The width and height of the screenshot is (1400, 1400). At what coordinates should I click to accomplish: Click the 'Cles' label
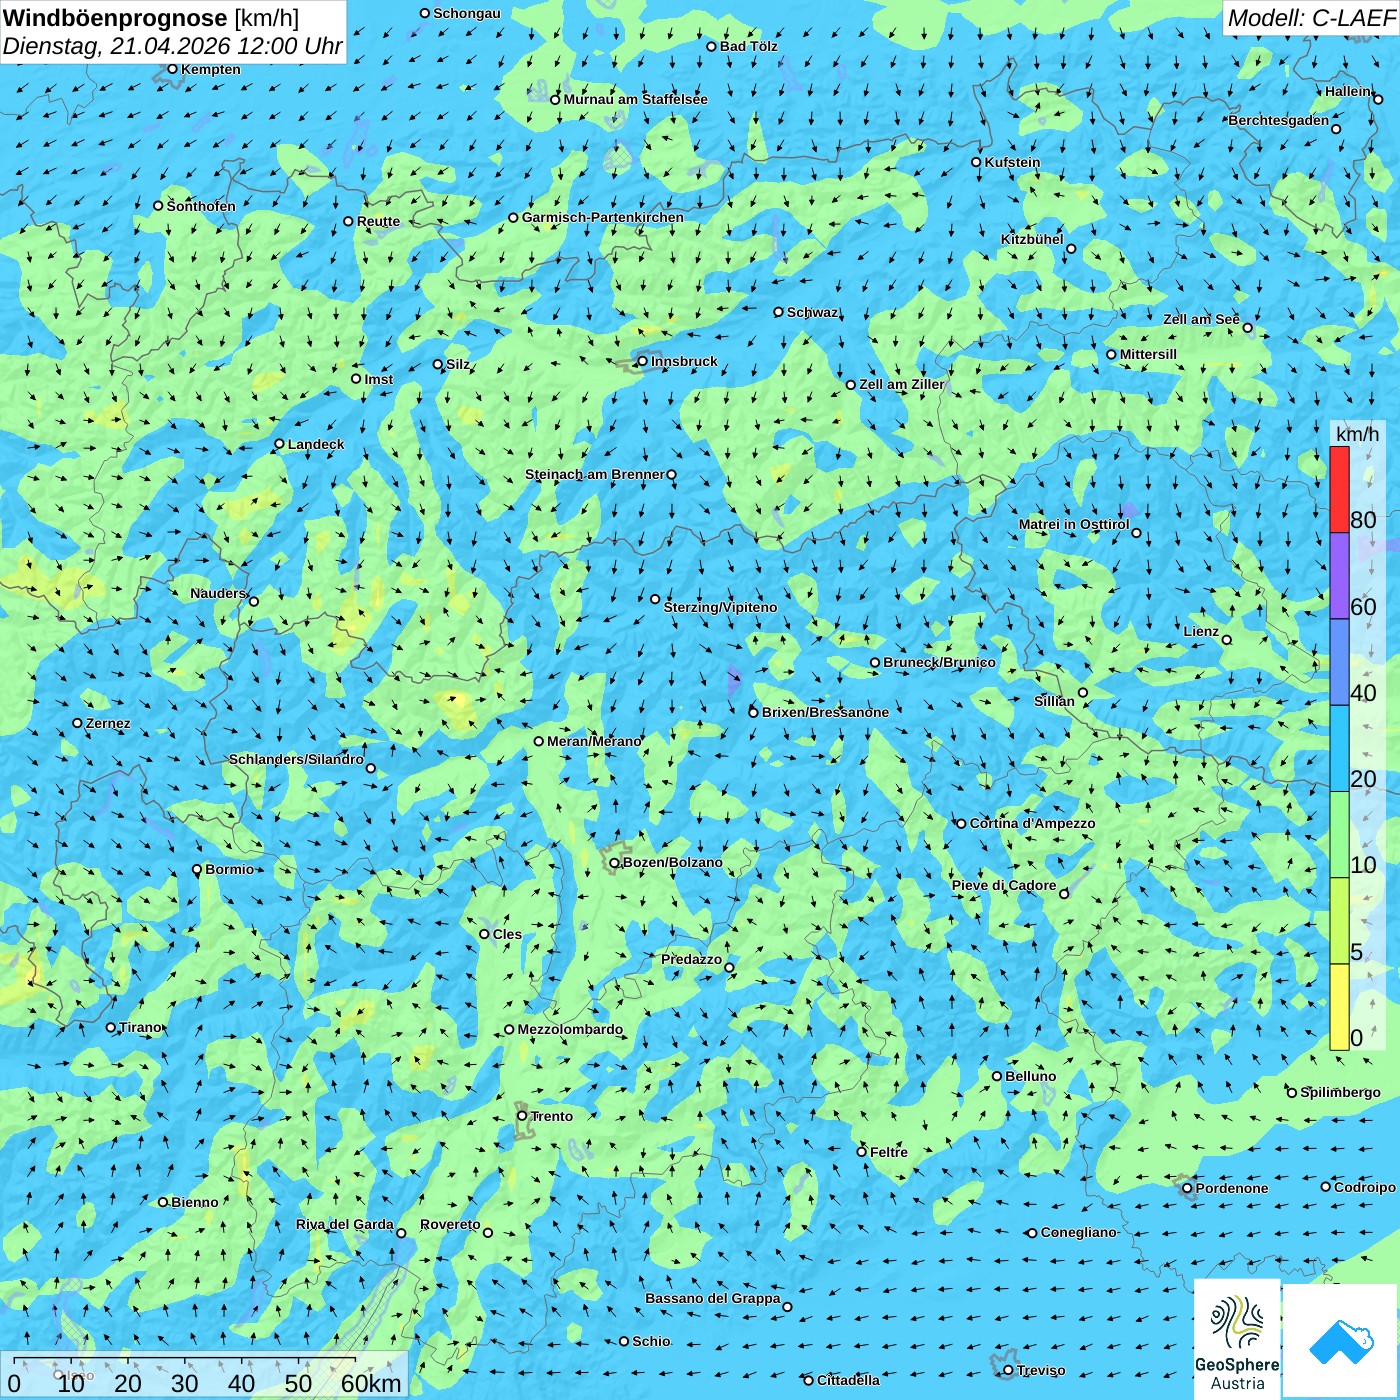[507, 934]
